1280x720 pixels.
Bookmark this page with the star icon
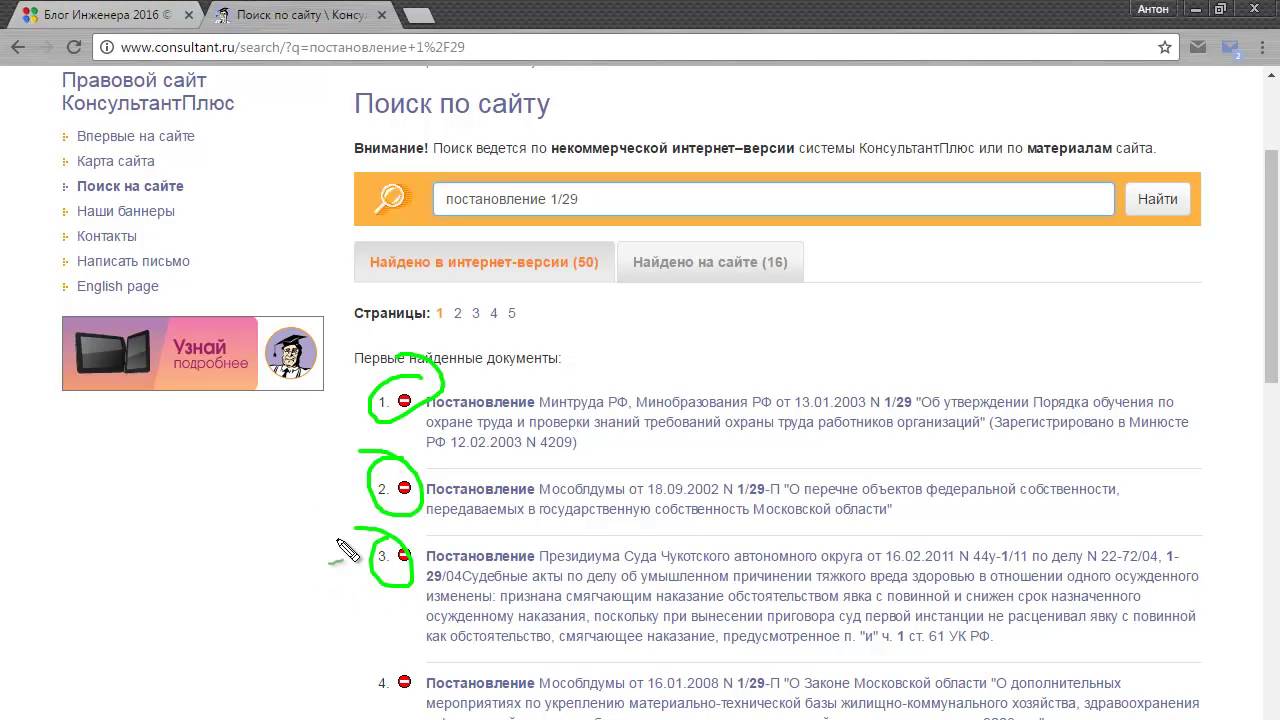pyautogui.click(x=1165, y=47)
